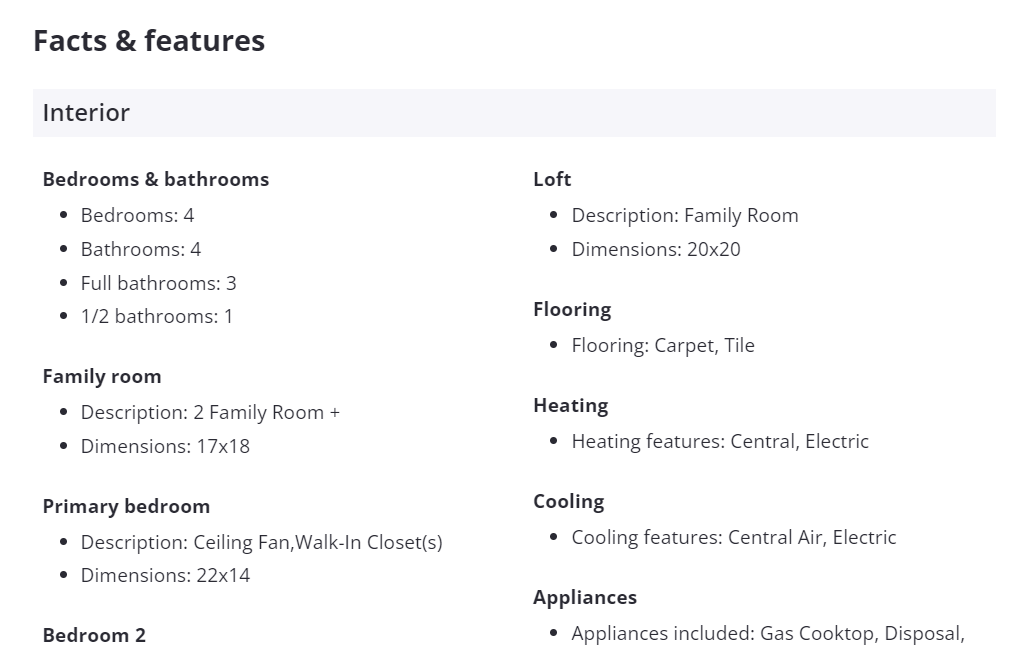This screenshot has width=1014, height=649.
Task: Select the Appliances included list item
Action: point(768,633)
